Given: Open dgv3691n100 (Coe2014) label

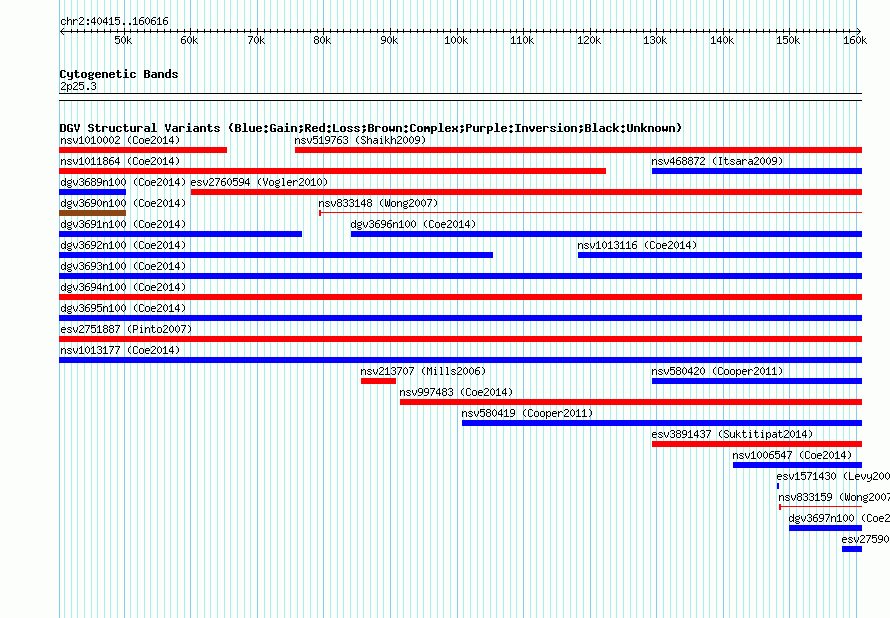Looking at the screenshot, I should coord(123,224).
